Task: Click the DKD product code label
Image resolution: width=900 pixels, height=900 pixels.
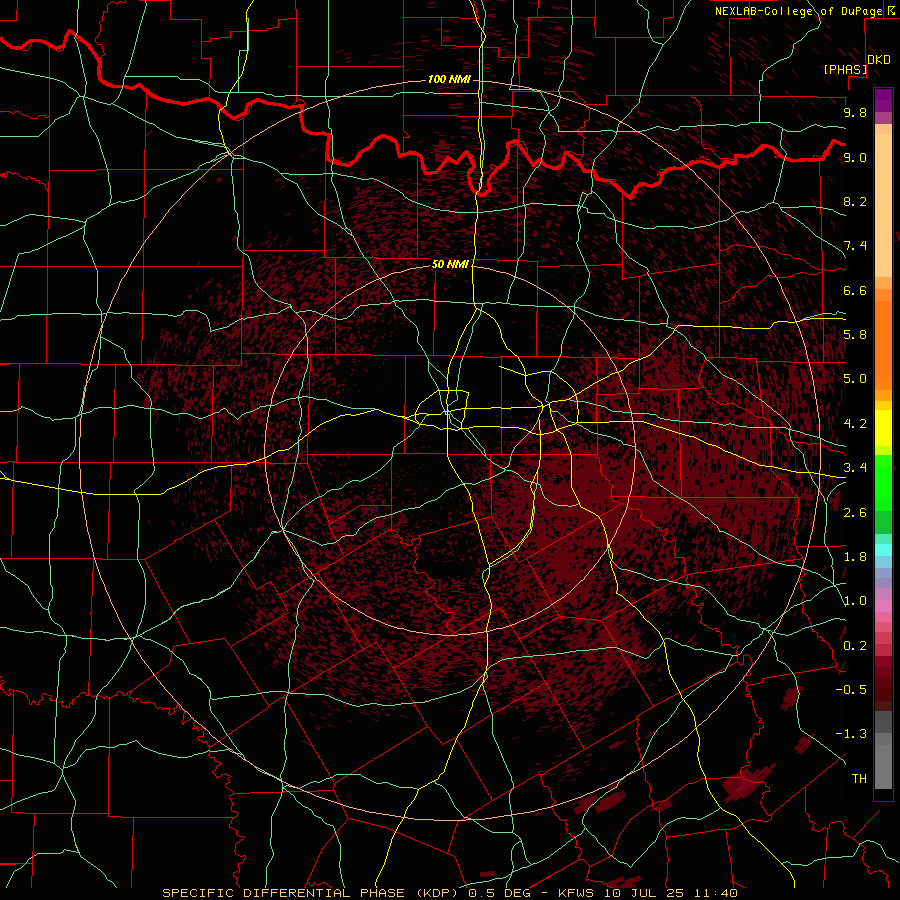Action: pyautogui.click(x=879, y=60)
